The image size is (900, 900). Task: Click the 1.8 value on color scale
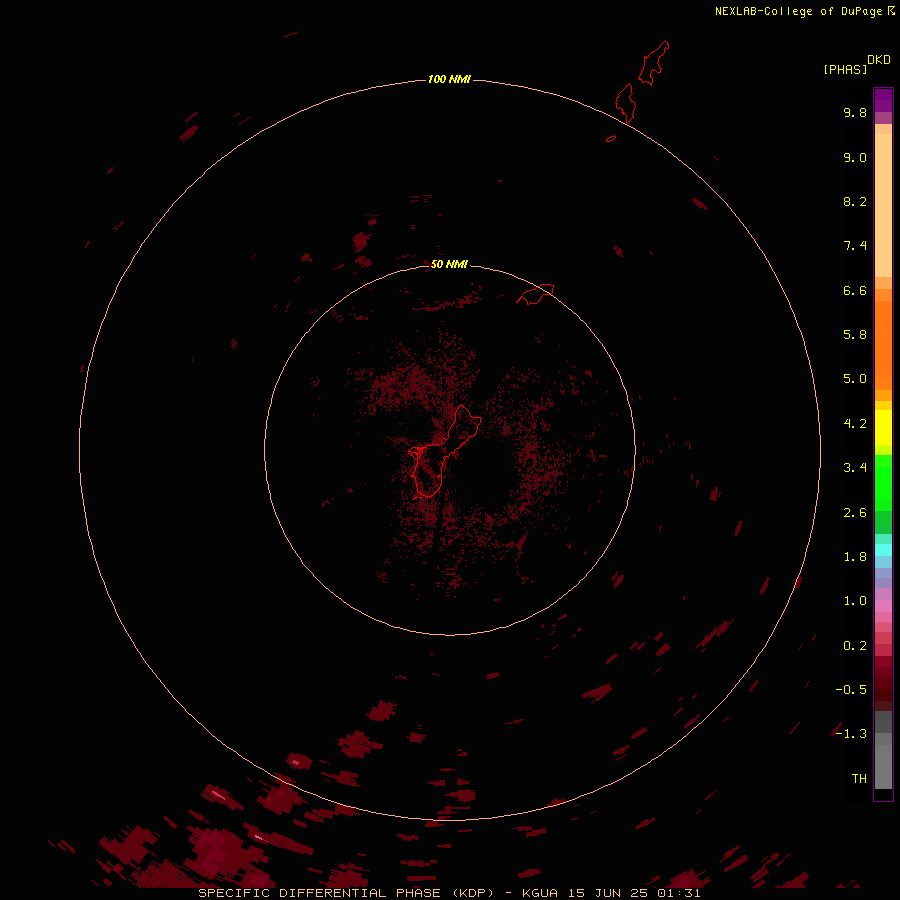coord(855,557)
